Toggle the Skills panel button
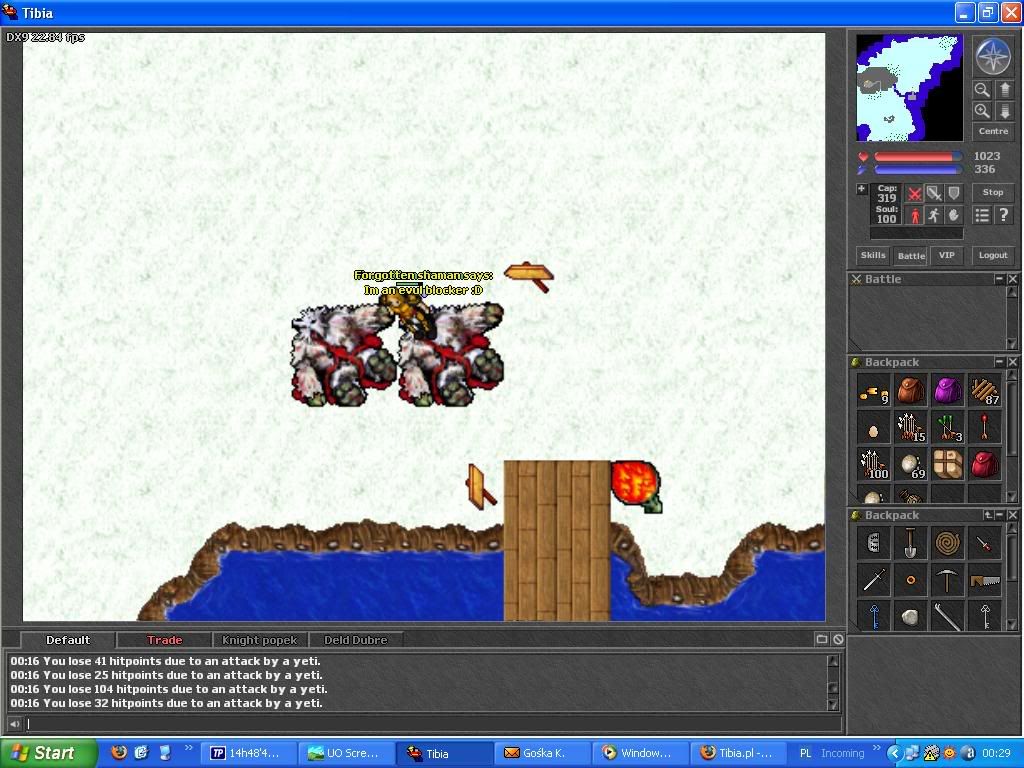 point(873,255)
